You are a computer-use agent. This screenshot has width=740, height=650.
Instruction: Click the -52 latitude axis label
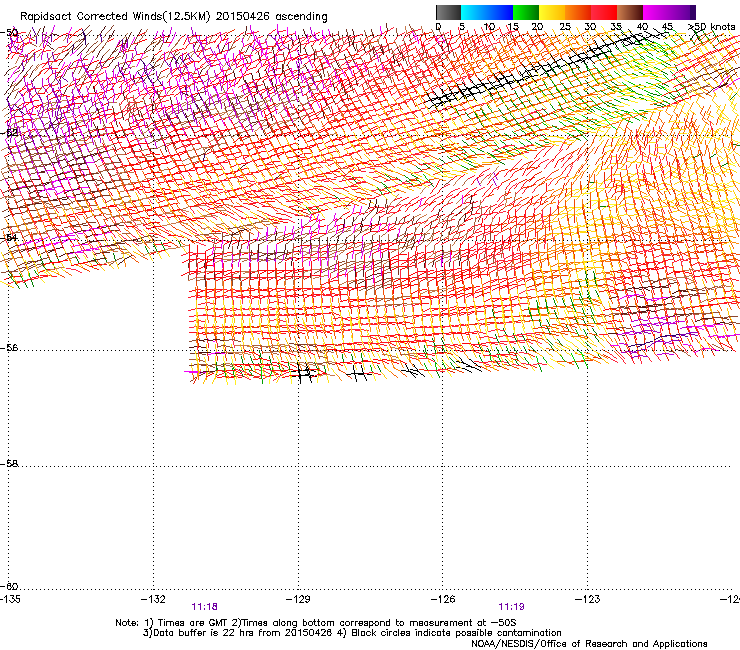tap(9, 133)
